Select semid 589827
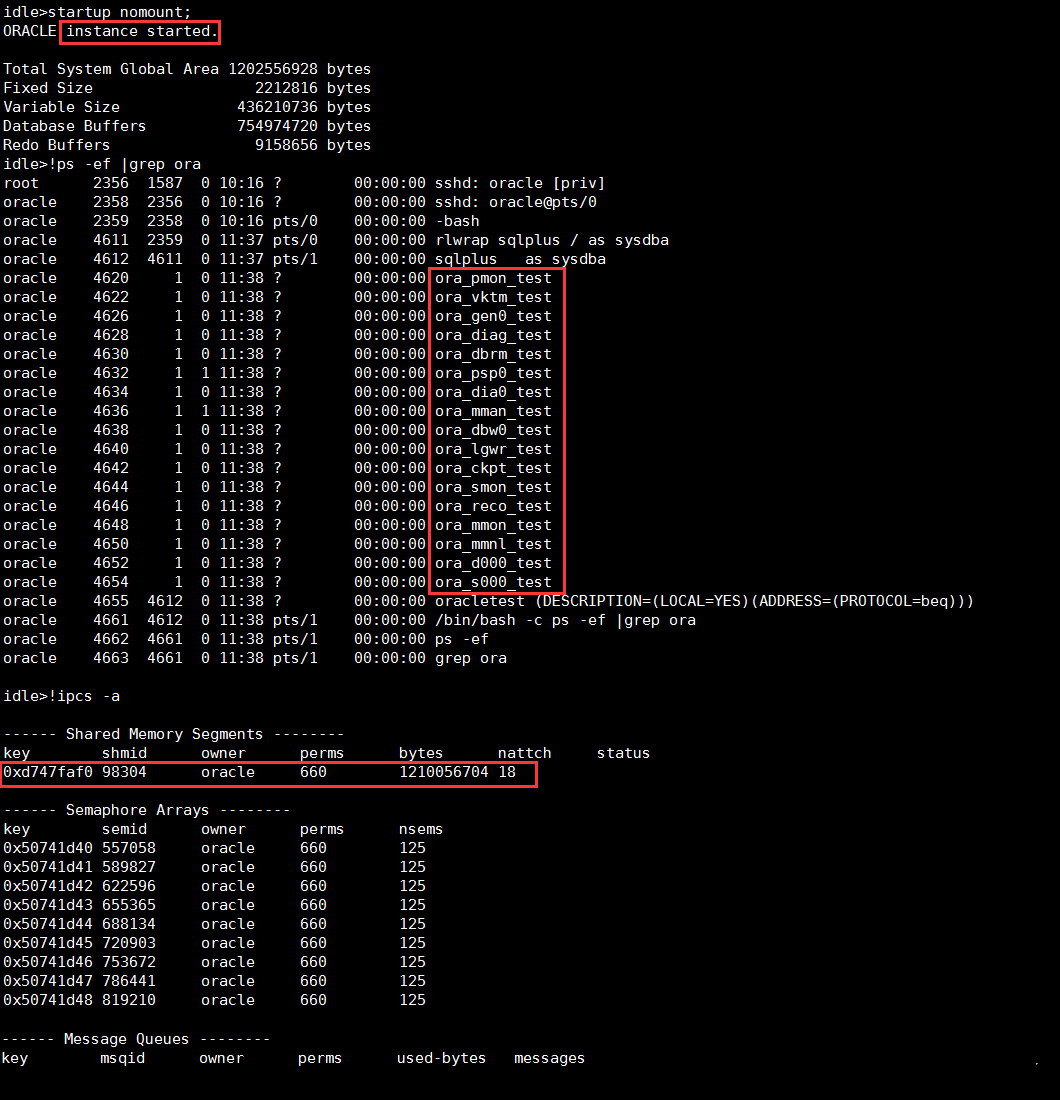The image size is (1060, 1100). [129, 866]
